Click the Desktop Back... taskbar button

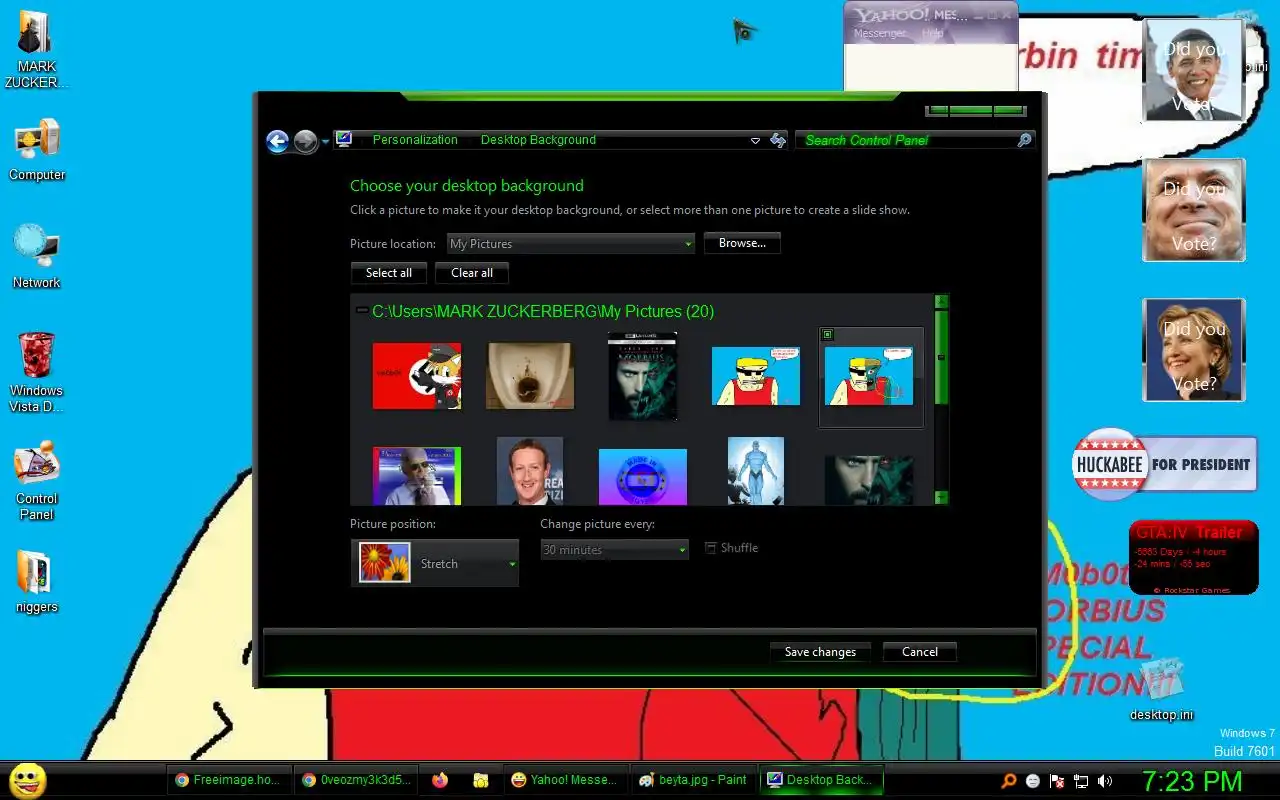coord(820,780)
